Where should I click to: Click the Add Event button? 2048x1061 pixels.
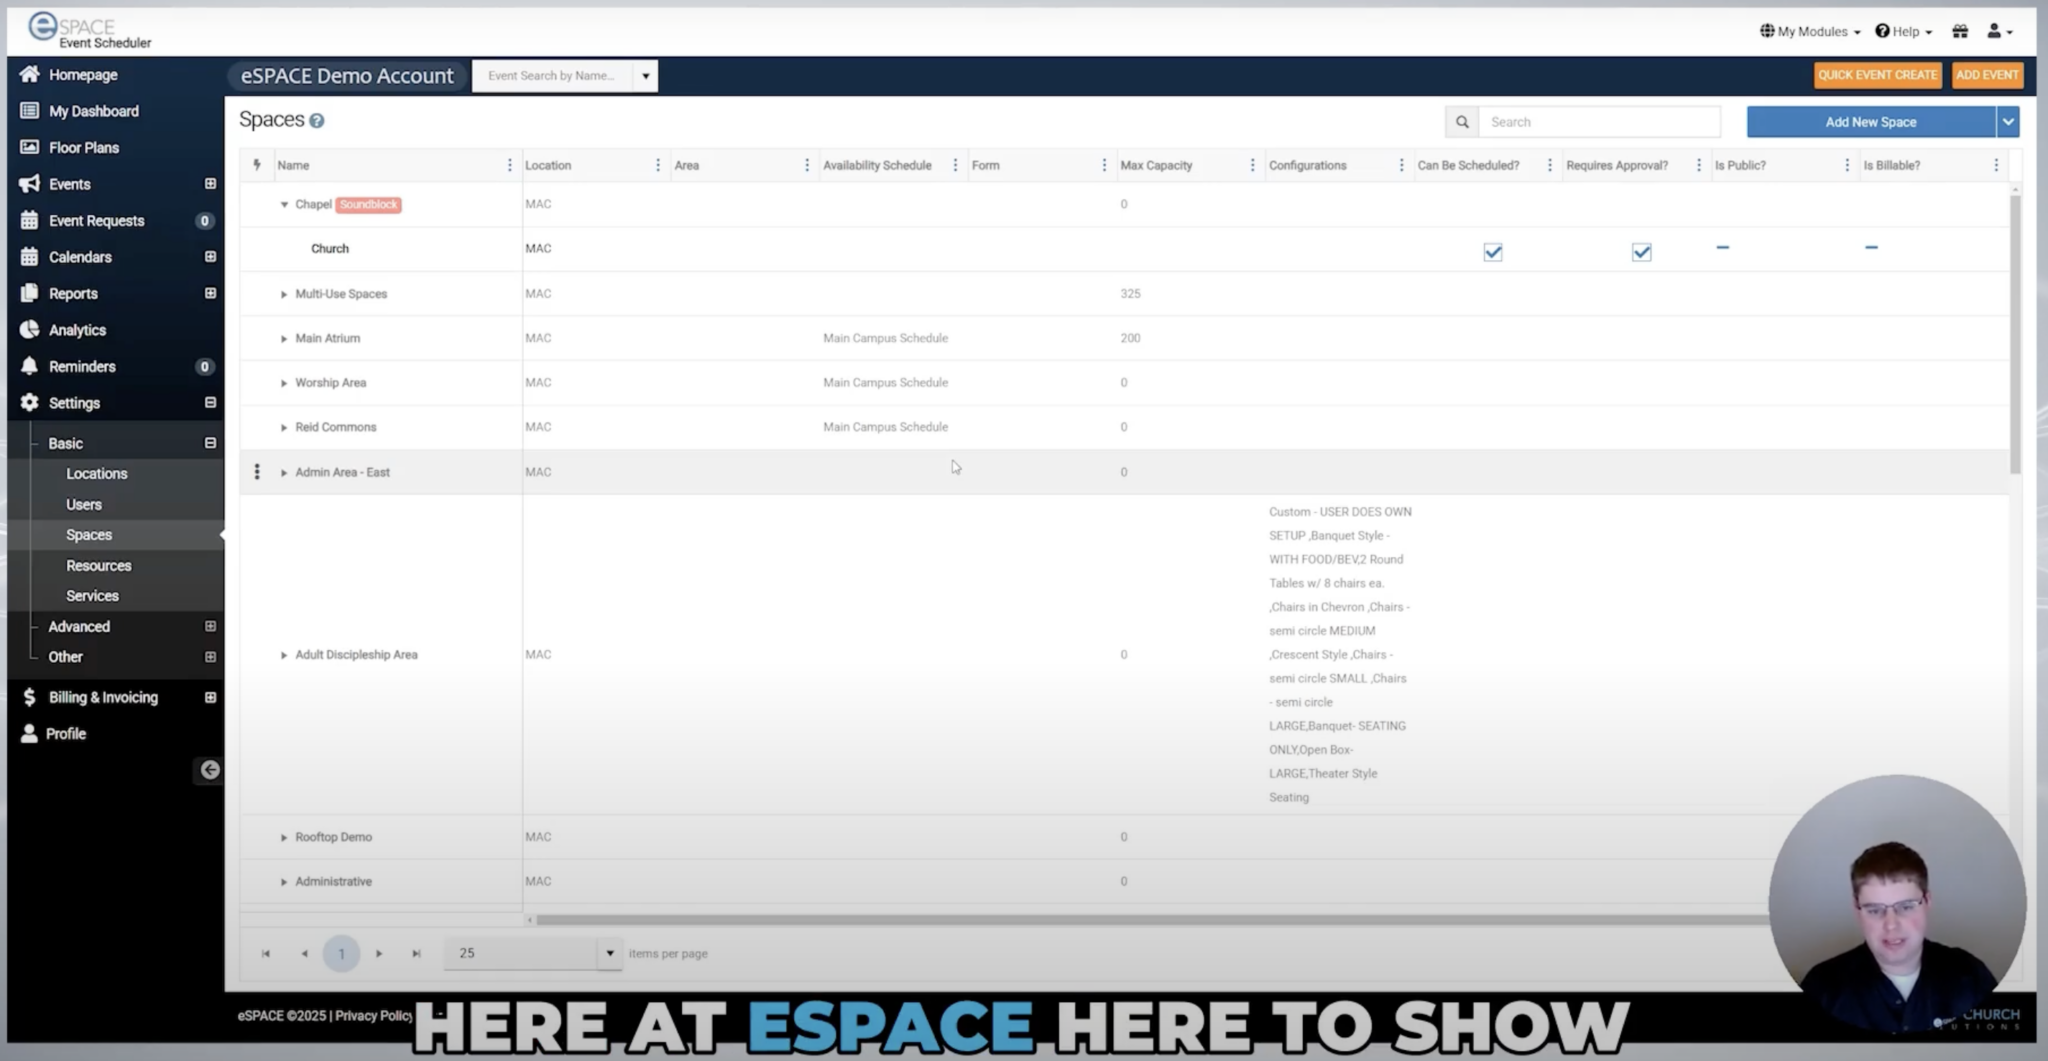click(x=1986, y=74)
